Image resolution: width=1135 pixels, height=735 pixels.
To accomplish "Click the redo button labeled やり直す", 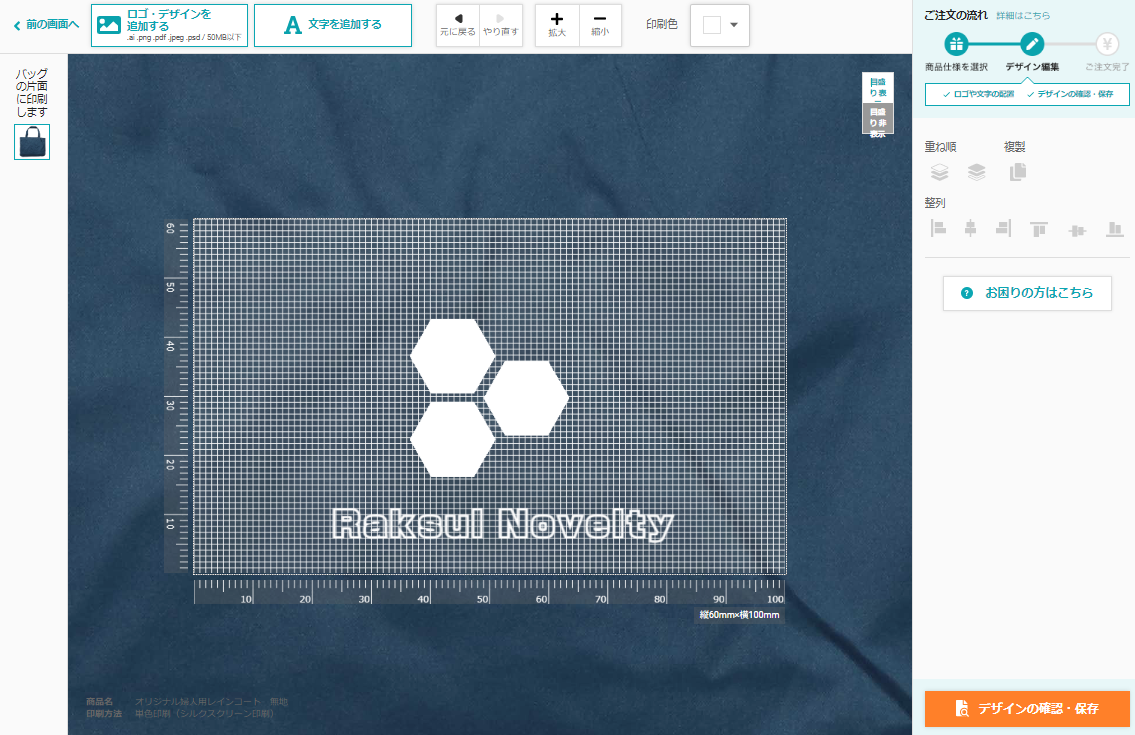I will (501, 25).
